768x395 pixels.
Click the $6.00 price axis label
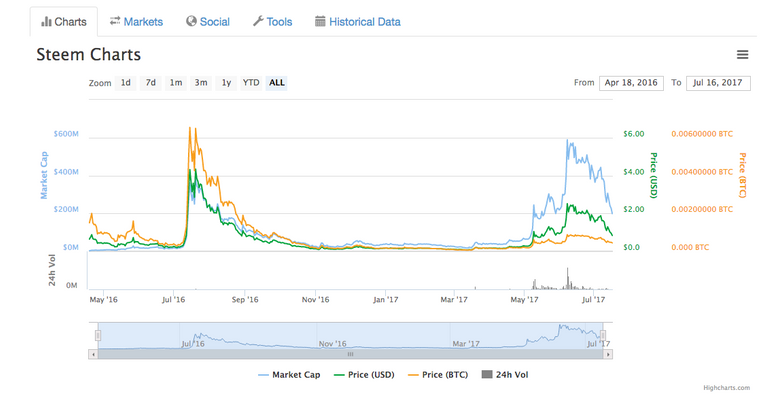click(634, 134)
